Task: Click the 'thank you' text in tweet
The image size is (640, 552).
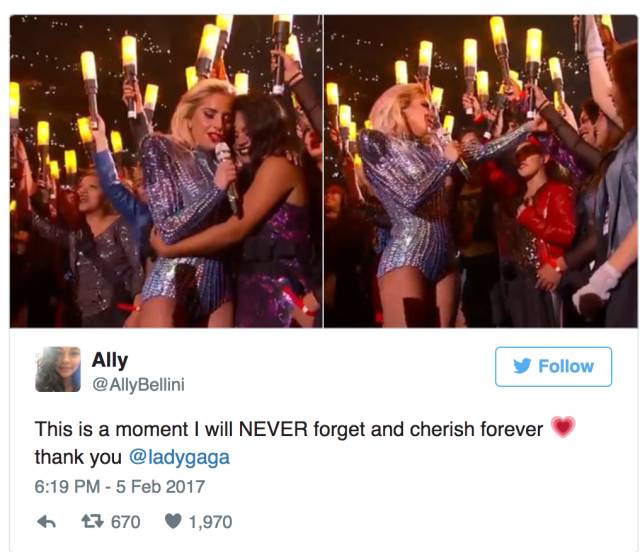Action: click(x=78, y=457)
